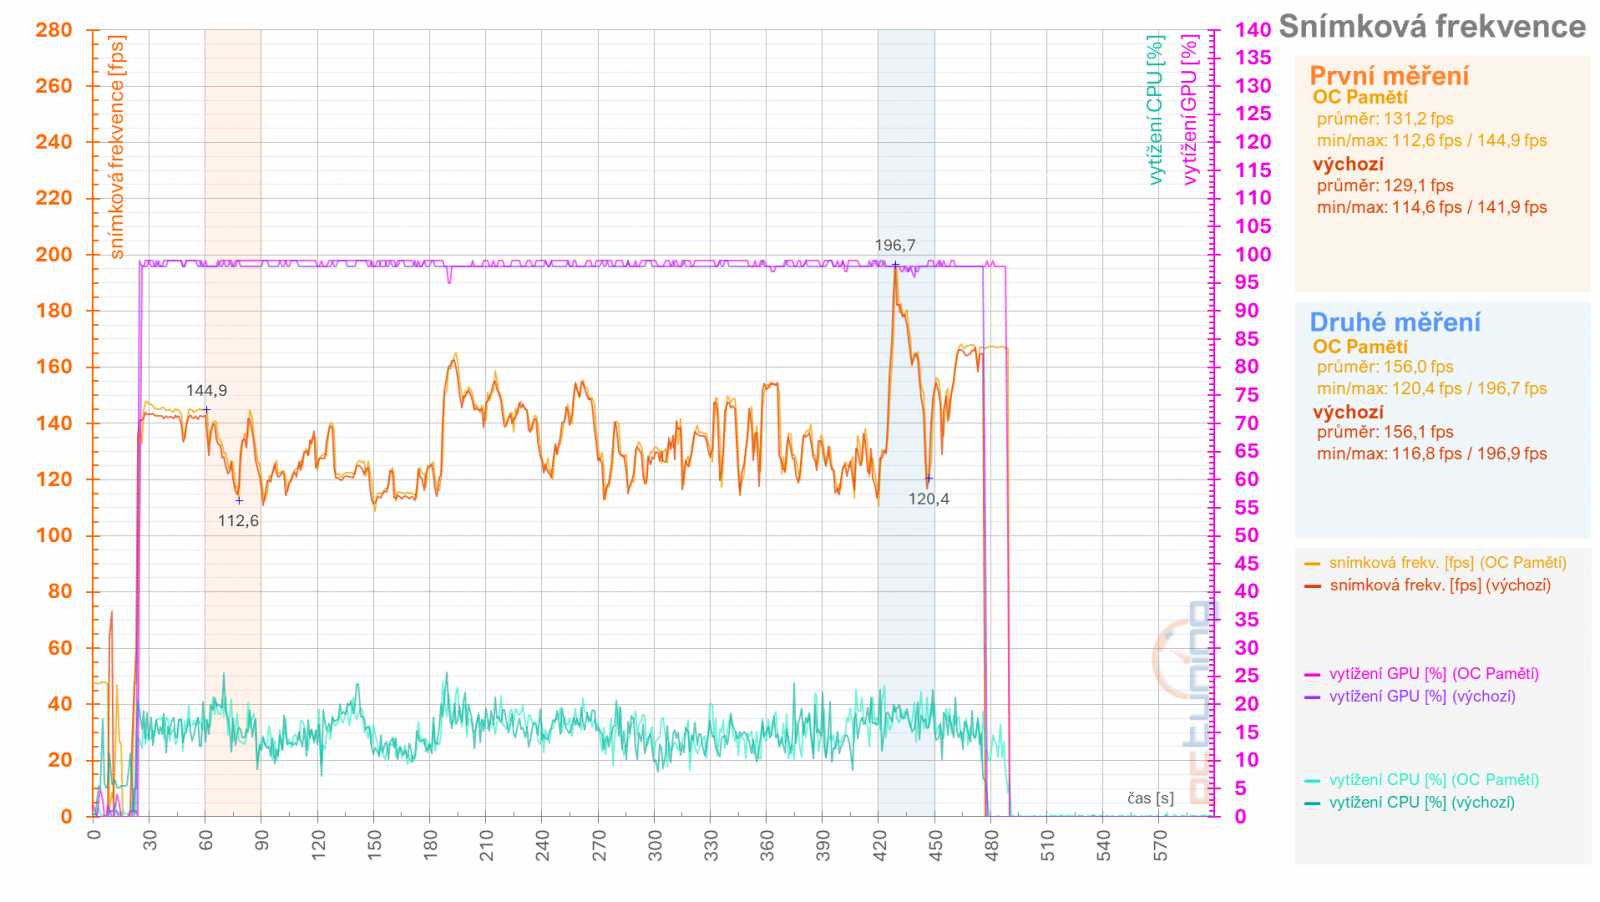Click legend entry vytížení GPU (OC Pamětí)
The width and height of the screenshot is (1600, 902).
point(1434,674)
